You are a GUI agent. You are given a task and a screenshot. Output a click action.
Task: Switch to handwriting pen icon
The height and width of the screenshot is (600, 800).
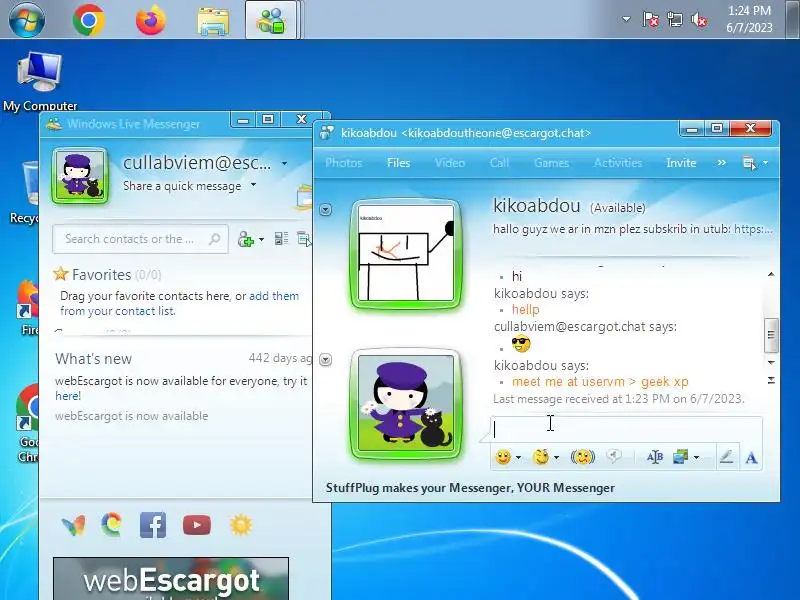point(727,456)
